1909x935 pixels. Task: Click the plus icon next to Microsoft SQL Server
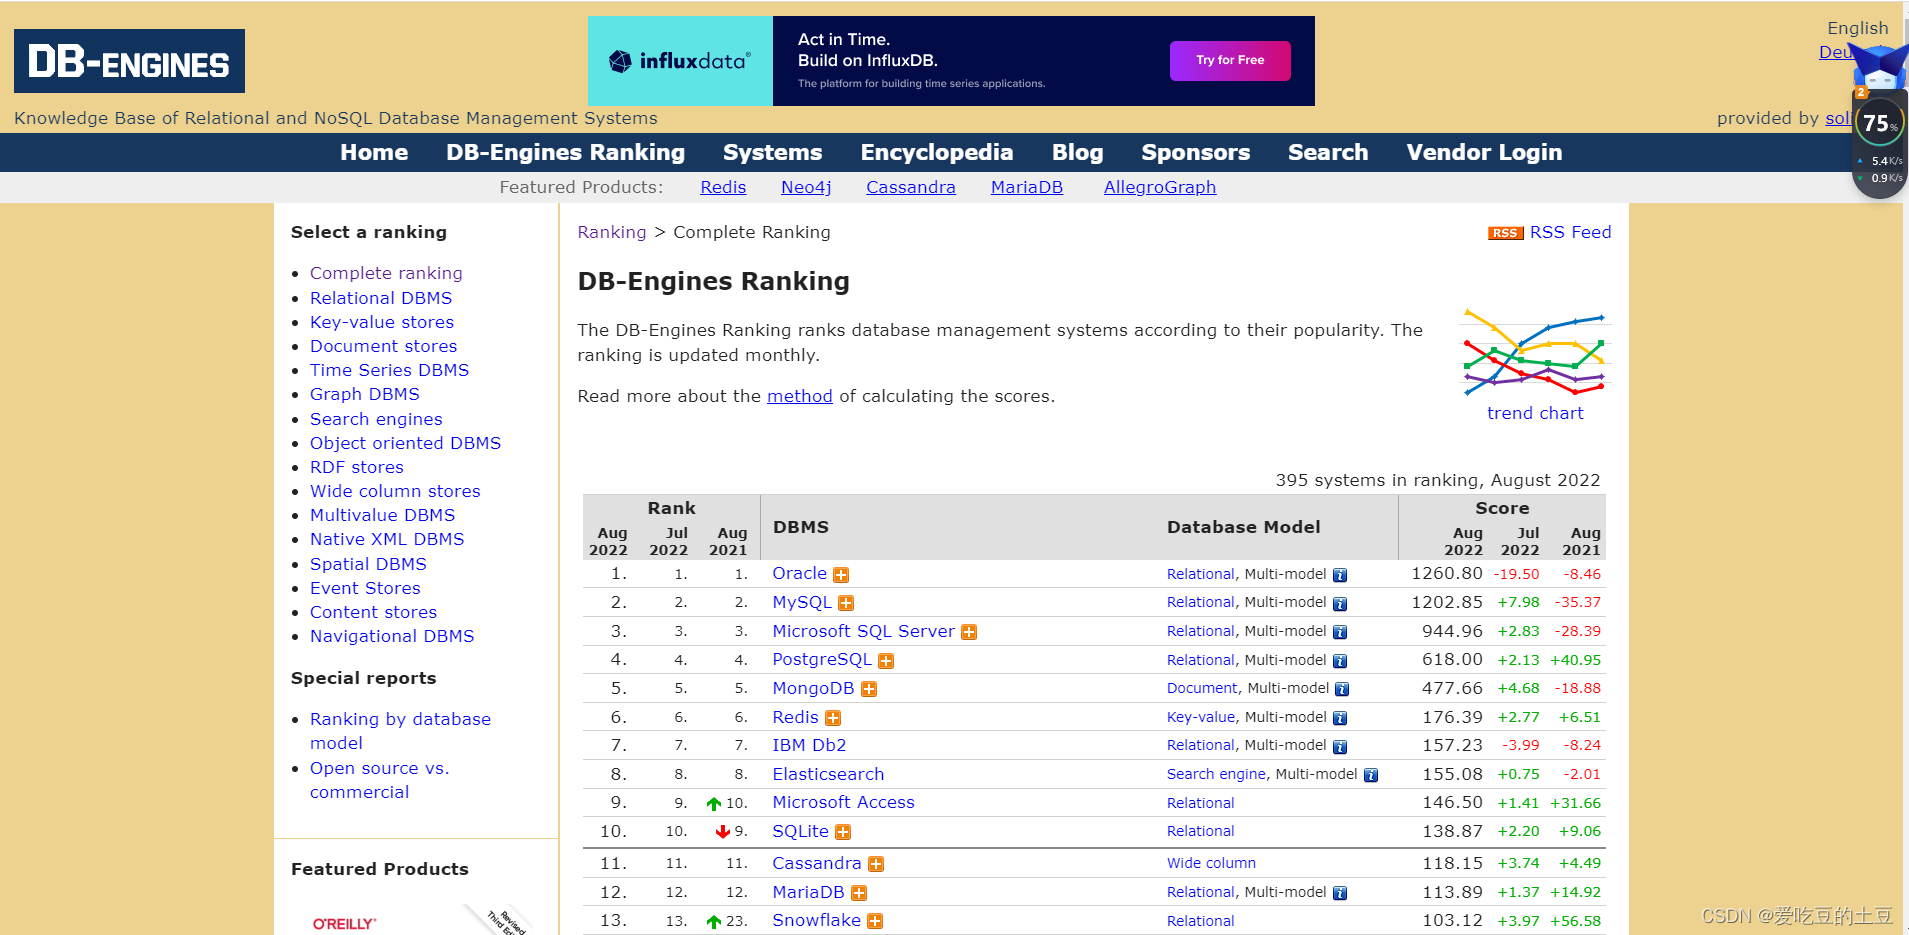[x=969, y=632]
